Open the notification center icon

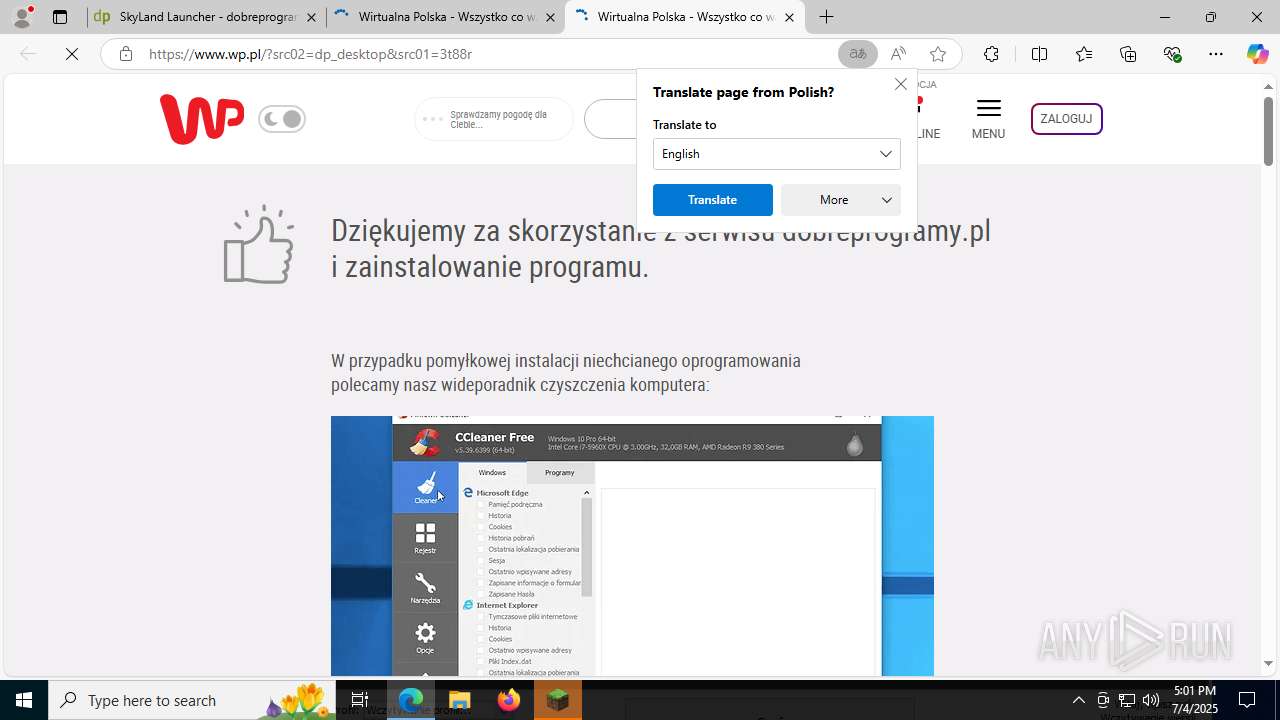[1248, 700]
